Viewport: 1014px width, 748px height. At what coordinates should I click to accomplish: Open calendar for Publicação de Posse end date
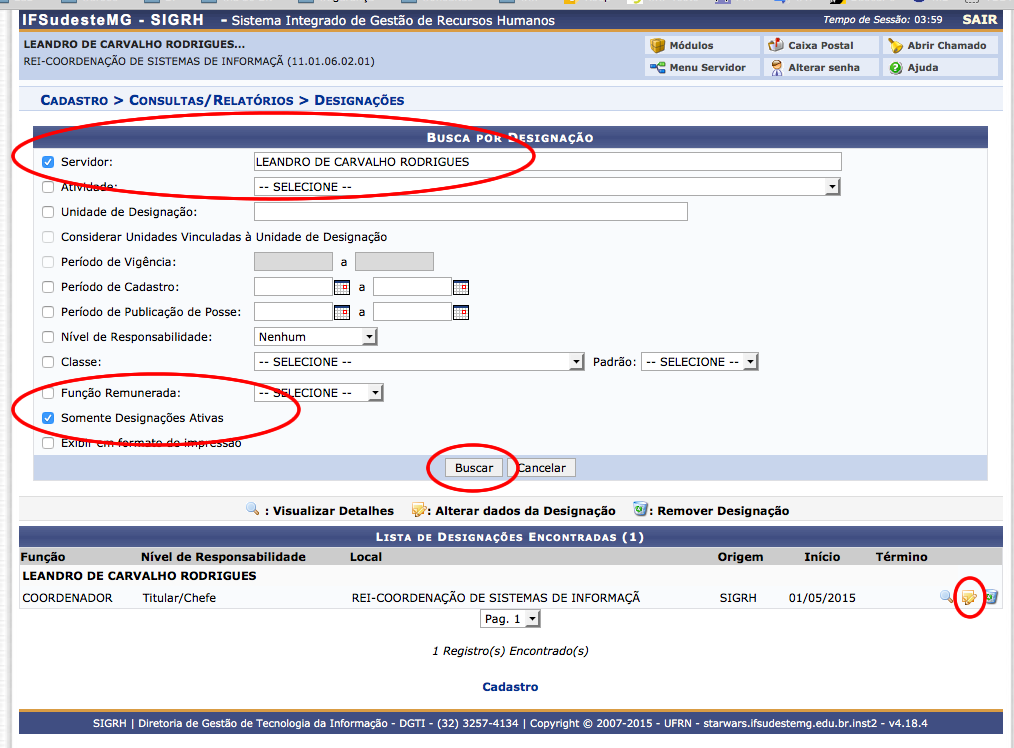click(x=460, y=312)
